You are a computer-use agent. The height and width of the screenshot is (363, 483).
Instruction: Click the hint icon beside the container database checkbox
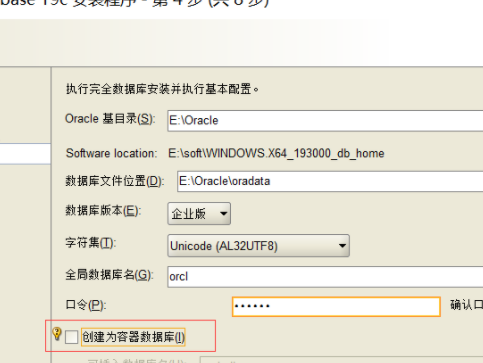(x=57, y=334)
